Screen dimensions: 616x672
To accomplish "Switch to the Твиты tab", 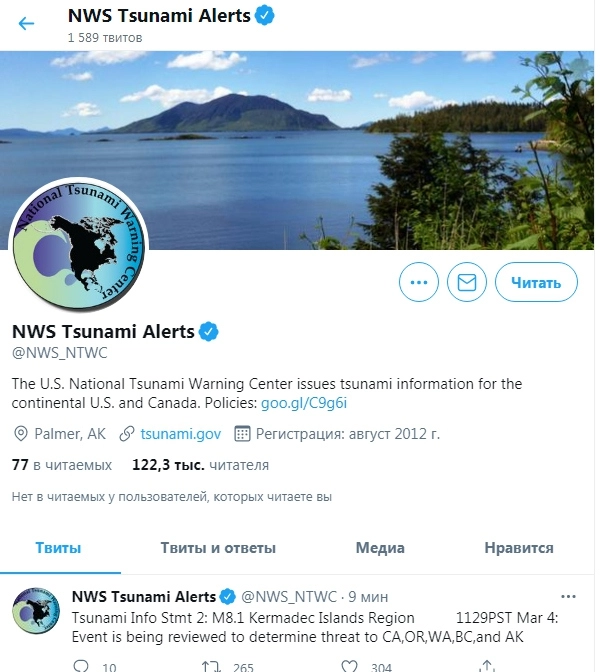I will 58,548.
